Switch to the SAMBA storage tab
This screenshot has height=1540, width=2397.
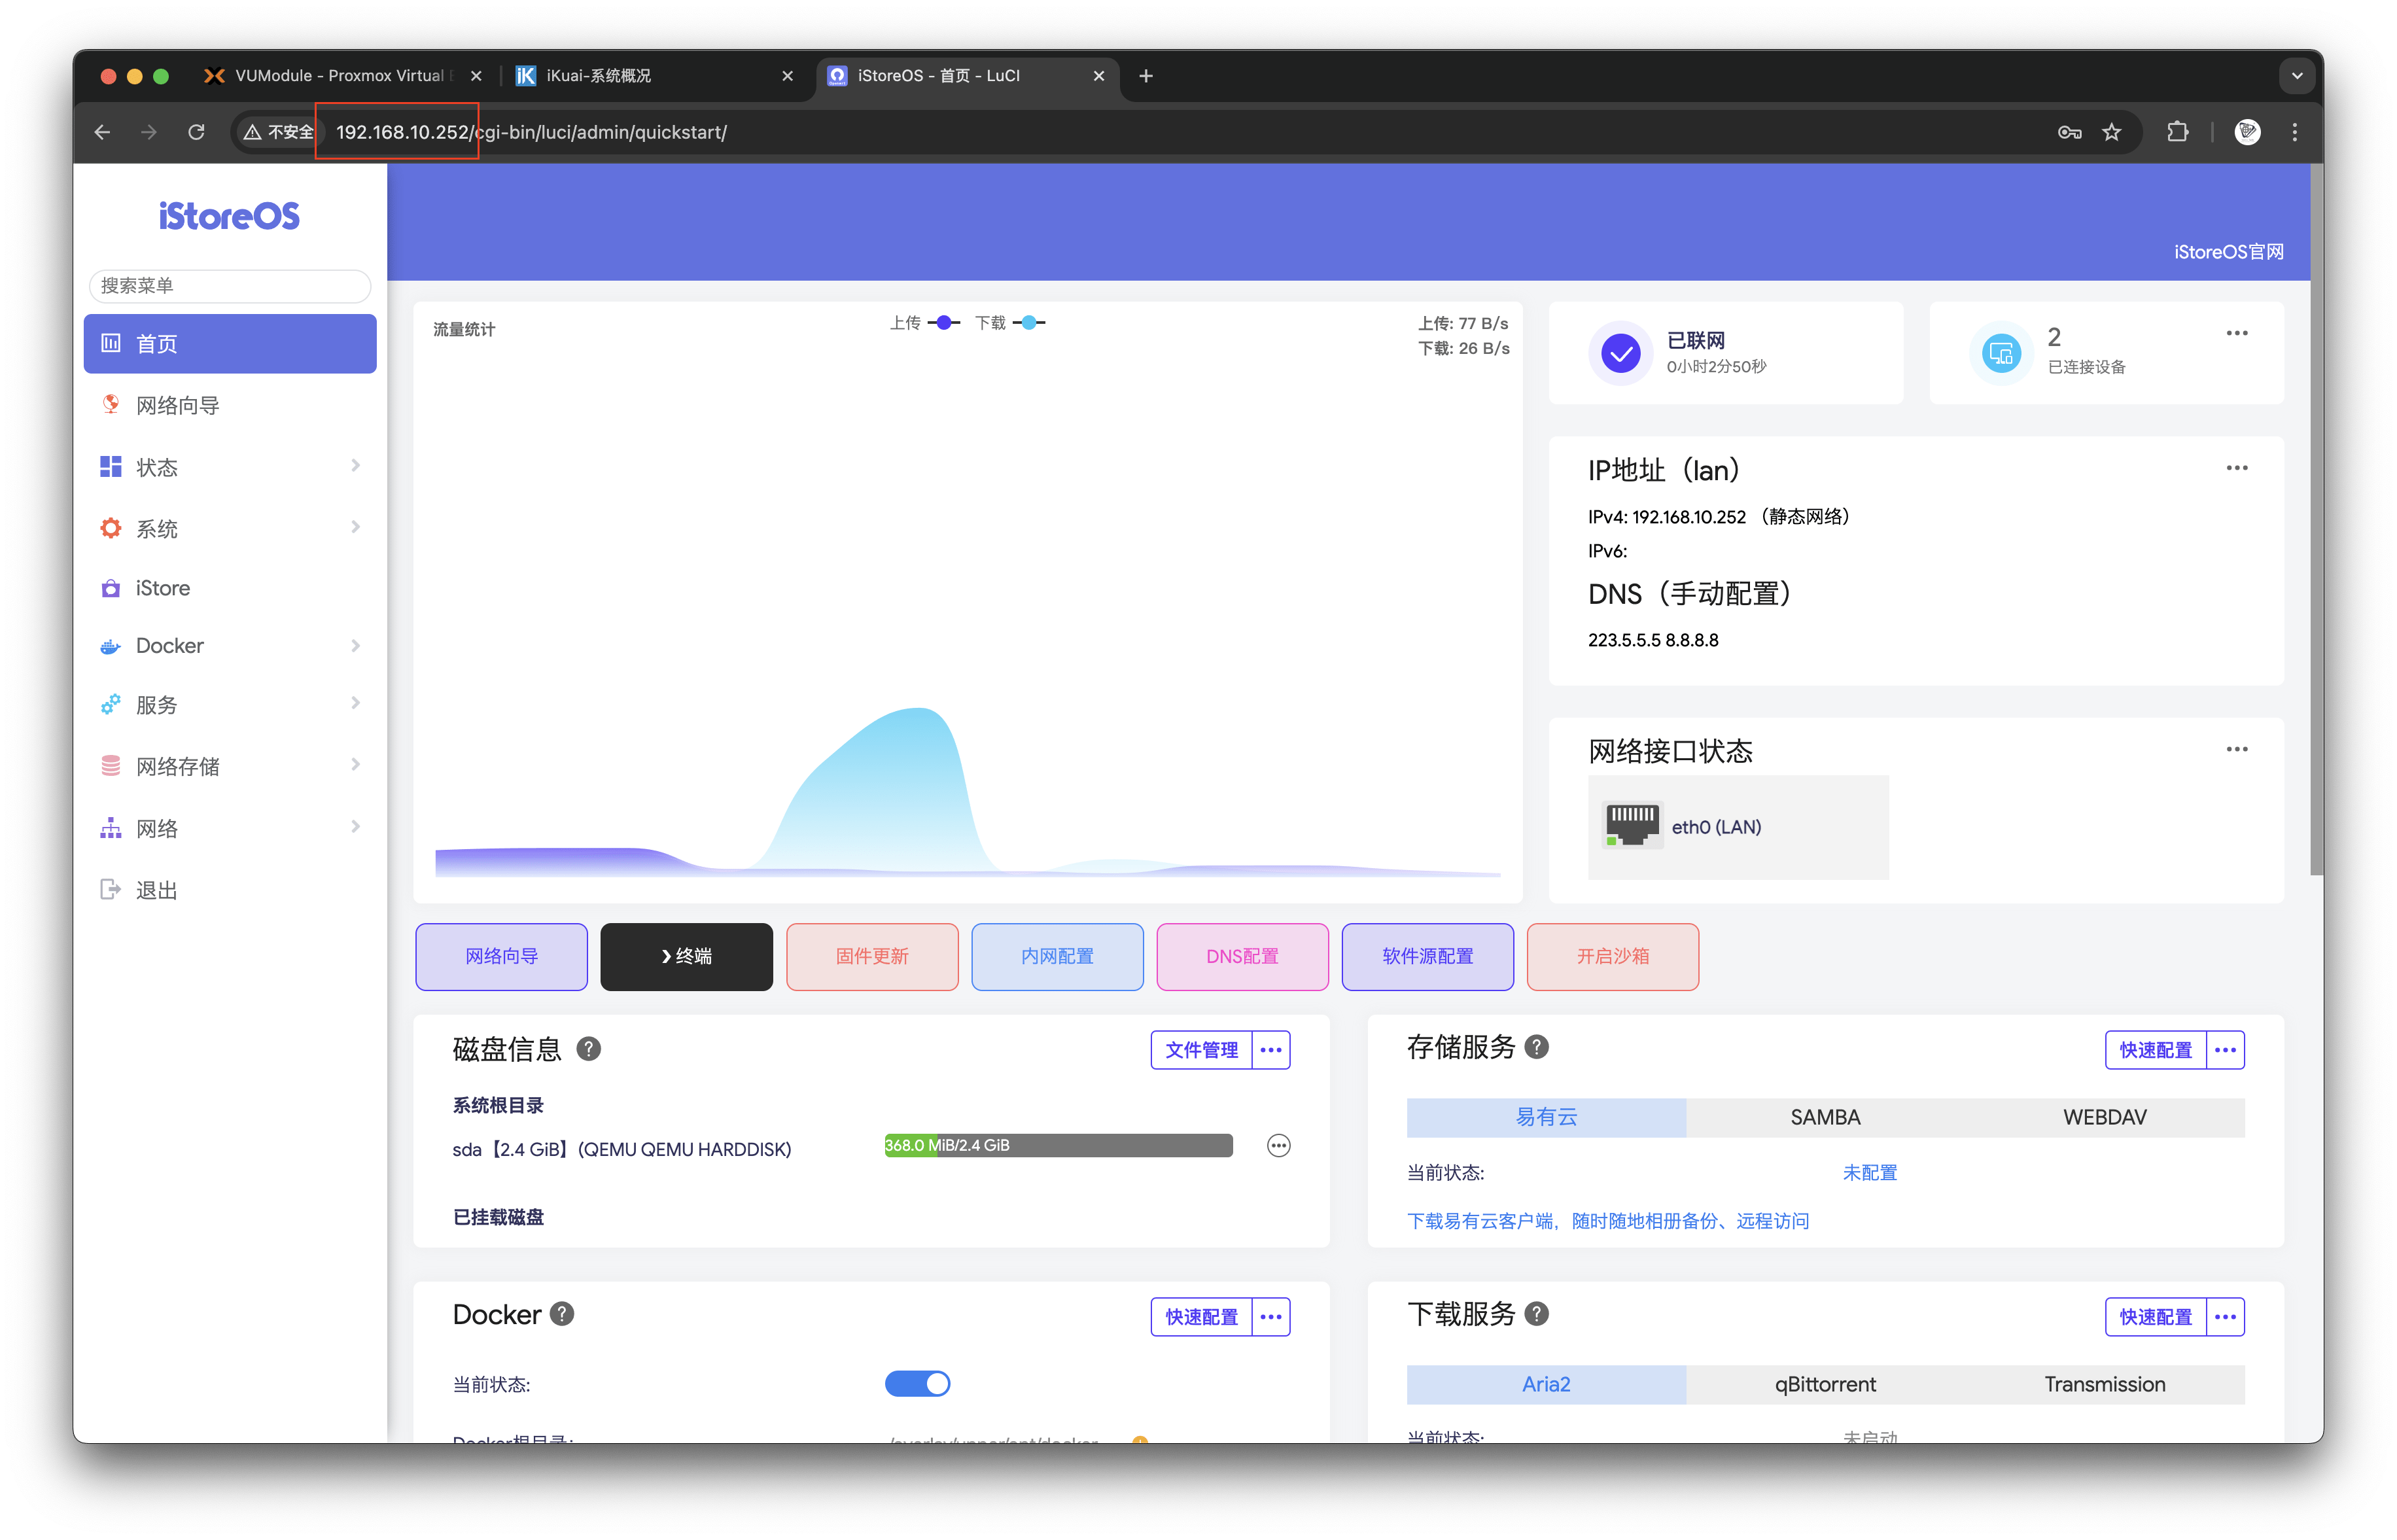[1825, 1117]
